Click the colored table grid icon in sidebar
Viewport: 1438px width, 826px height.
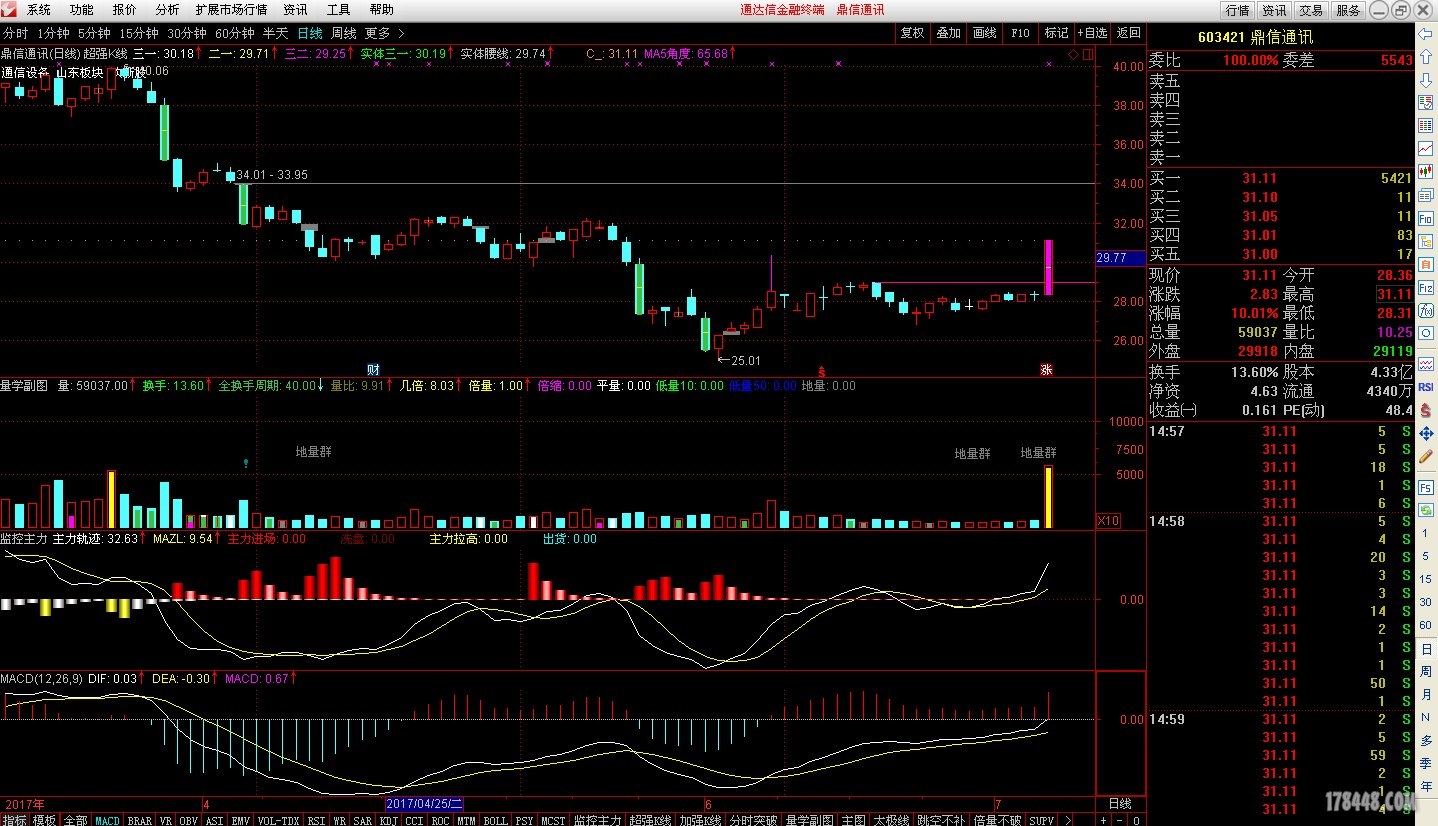click(x=1426, y=126)
